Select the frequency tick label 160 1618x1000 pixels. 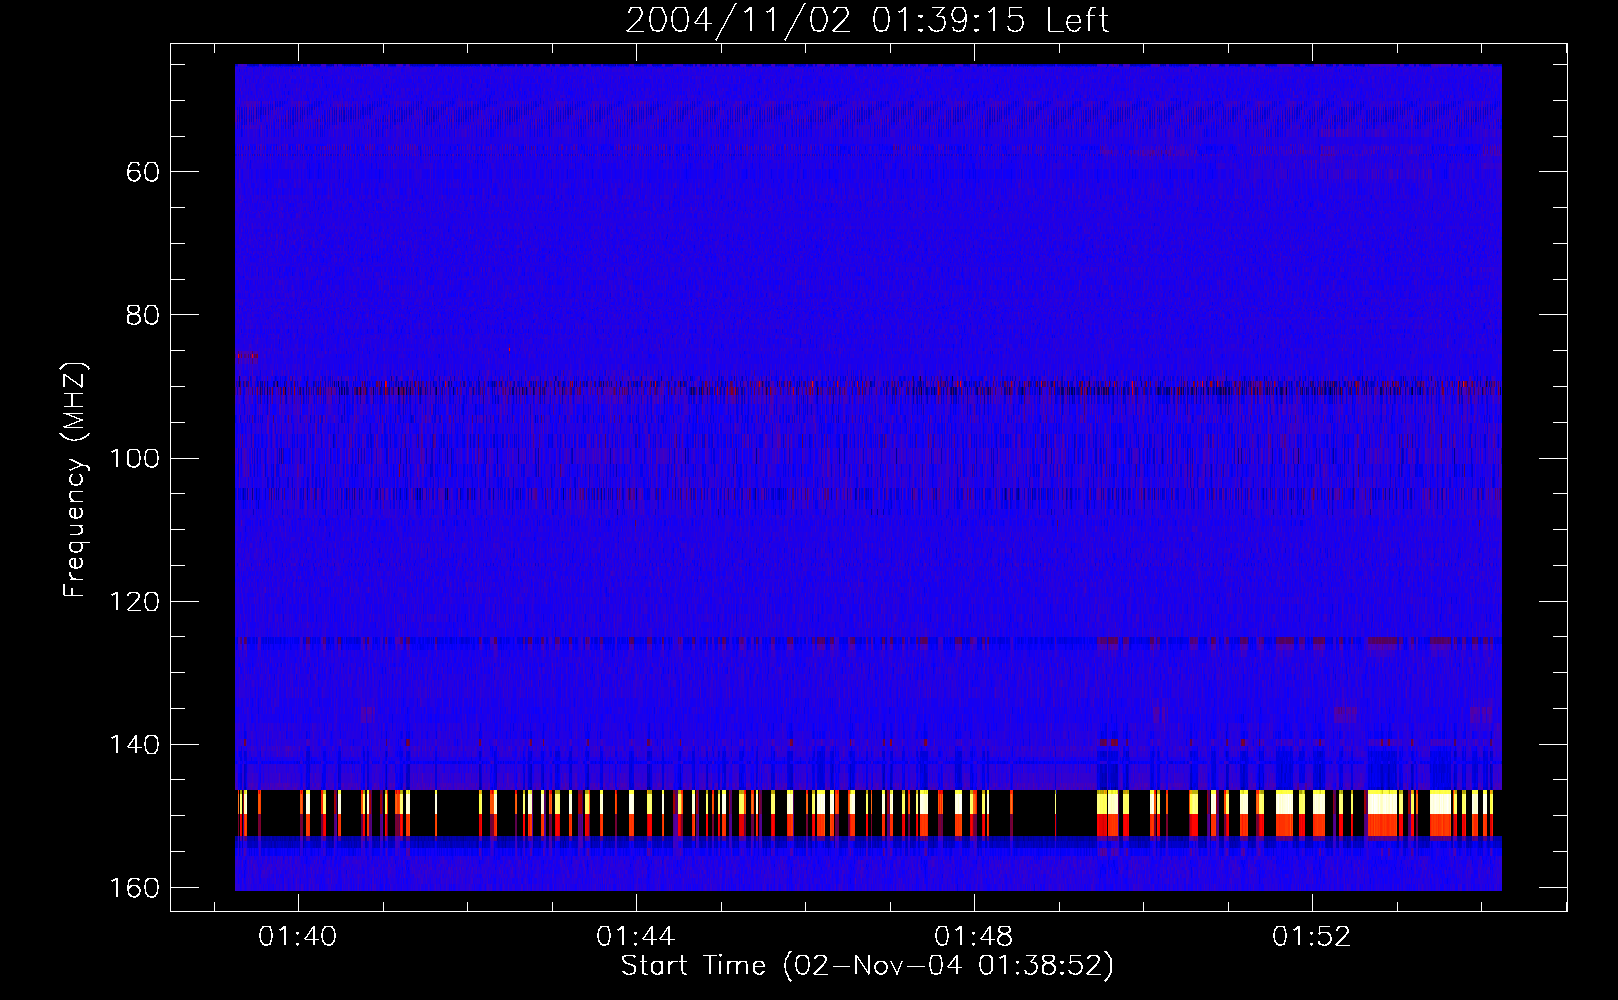(x=135, y=888)
